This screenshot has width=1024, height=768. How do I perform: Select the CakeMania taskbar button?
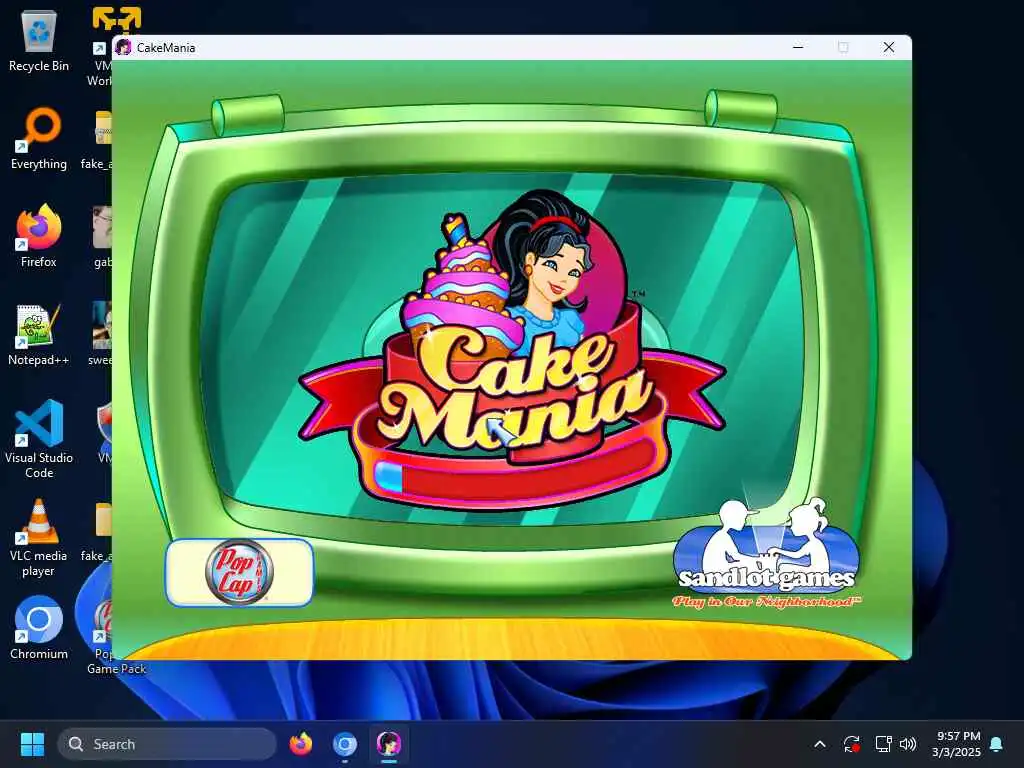click(389, 744)
